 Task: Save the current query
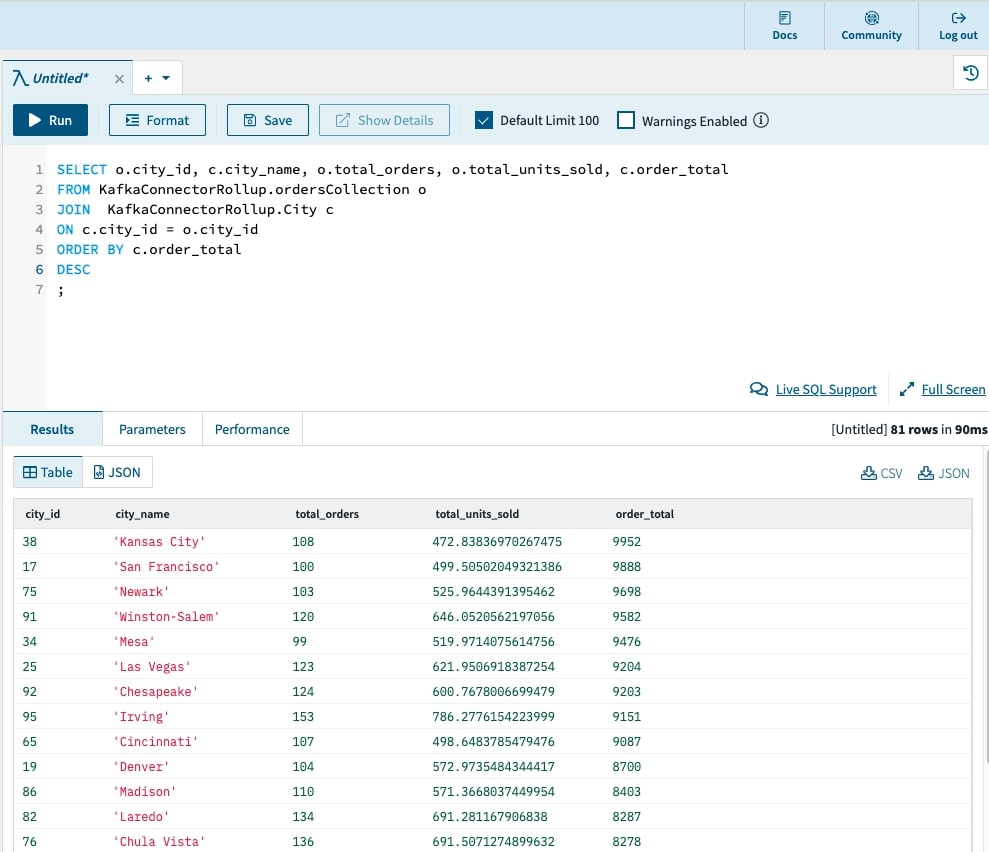(267, 120)
